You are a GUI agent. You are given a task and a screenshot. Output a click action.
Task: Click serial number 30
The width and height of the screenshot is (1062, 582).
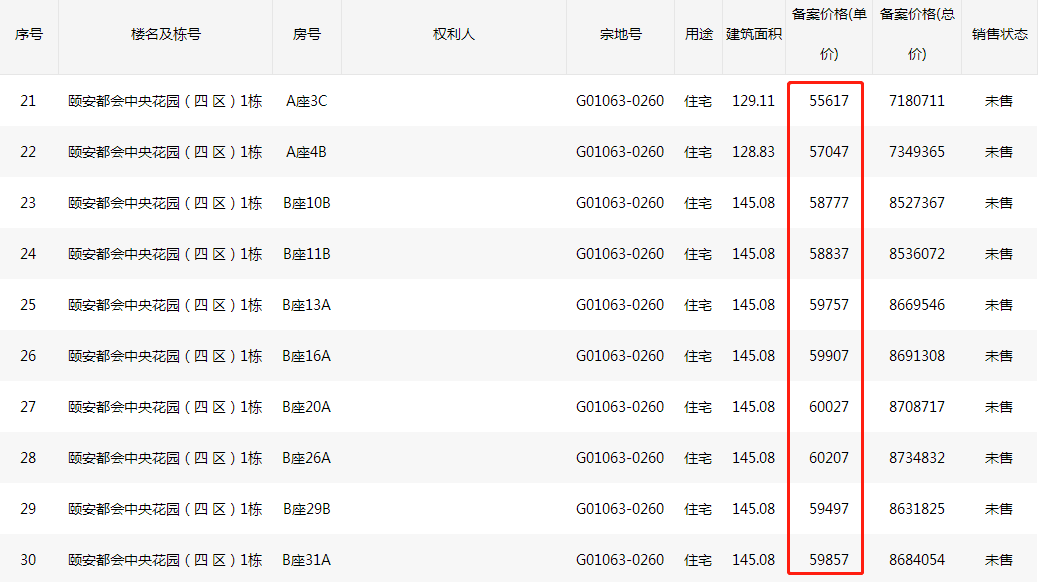click(x=28, y=560)
